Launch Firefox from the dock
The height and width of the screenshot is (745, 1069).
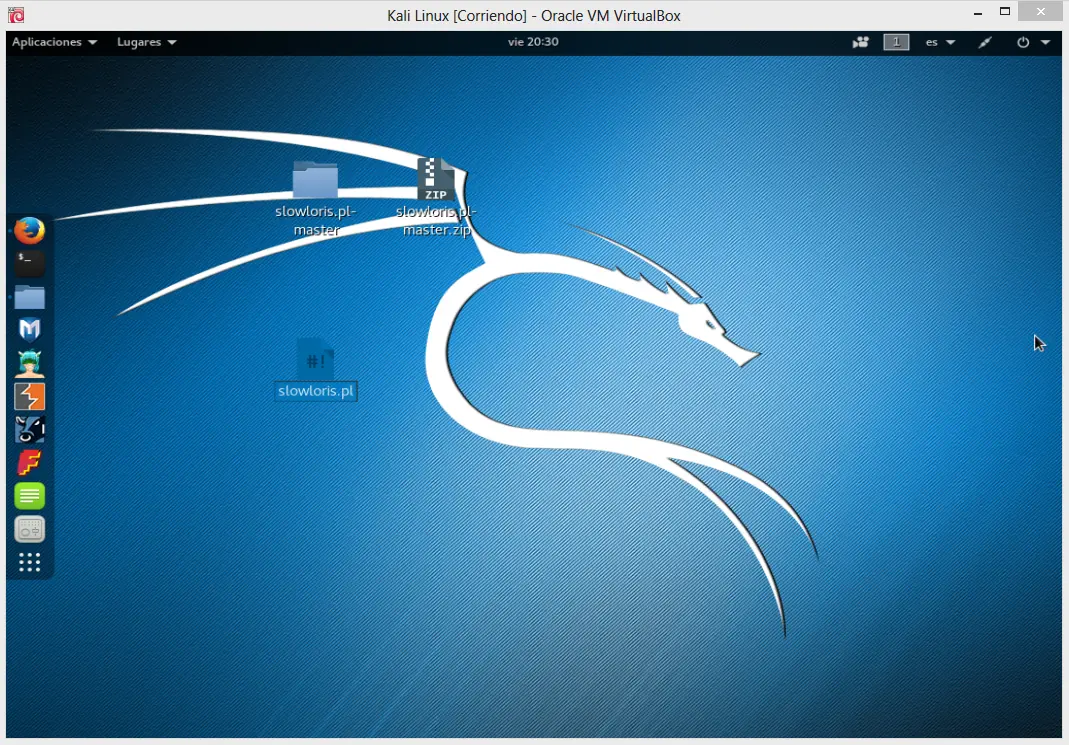[x=29, y=230]
